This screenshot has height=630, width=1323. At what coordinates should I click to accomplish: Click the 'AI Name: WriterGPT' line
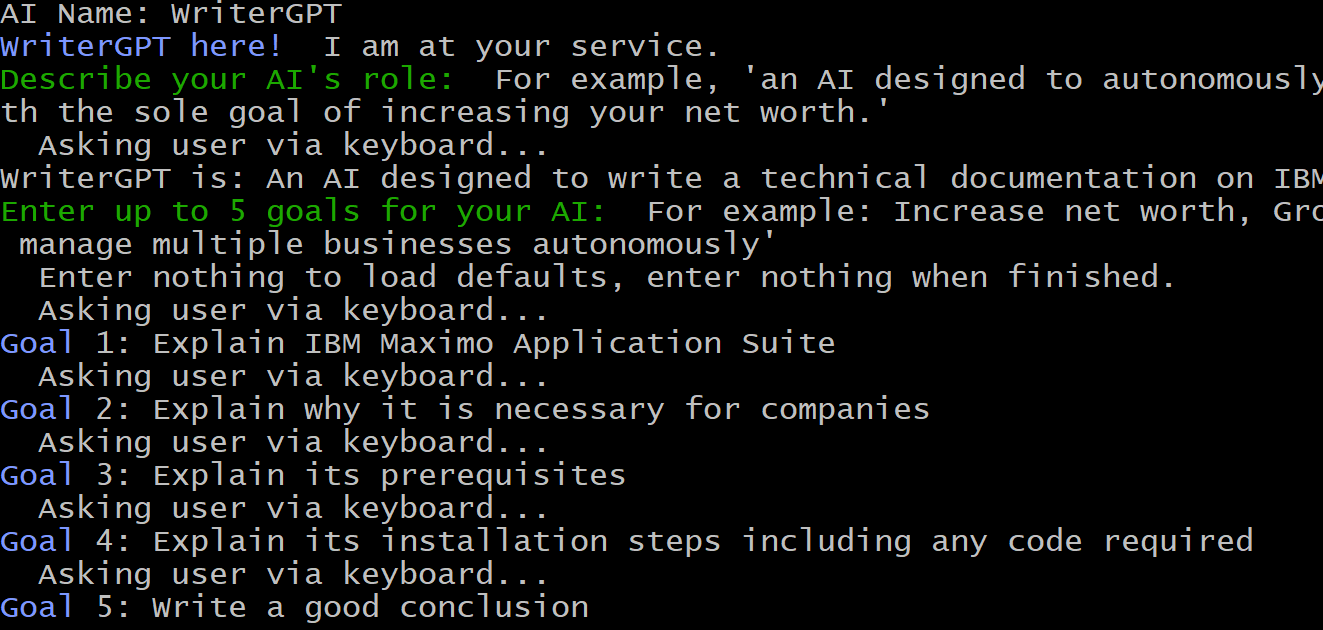coord(171,14)
